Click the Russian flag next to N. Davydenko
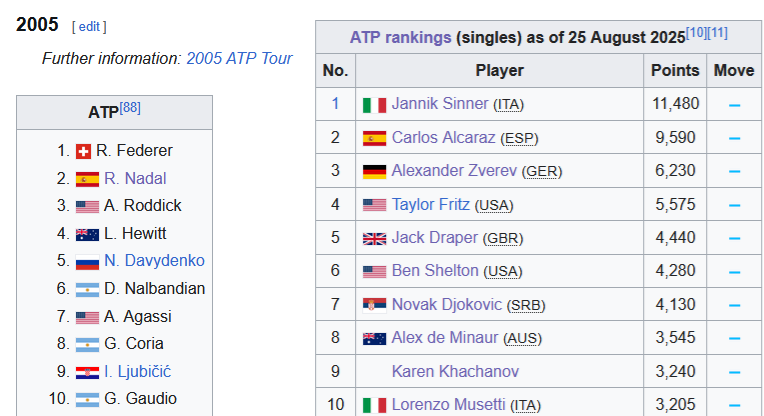 pos(87,262)
